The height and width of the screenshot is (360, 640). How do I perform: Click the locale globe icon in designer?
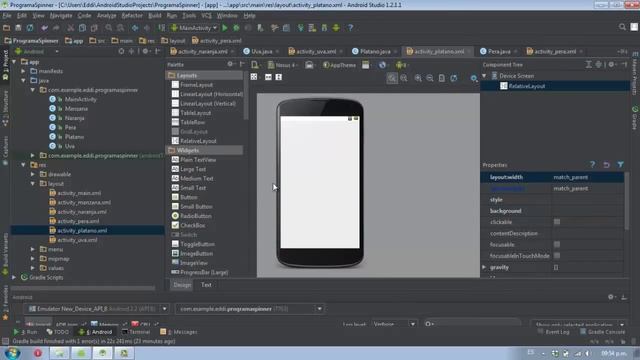(382, 65)
